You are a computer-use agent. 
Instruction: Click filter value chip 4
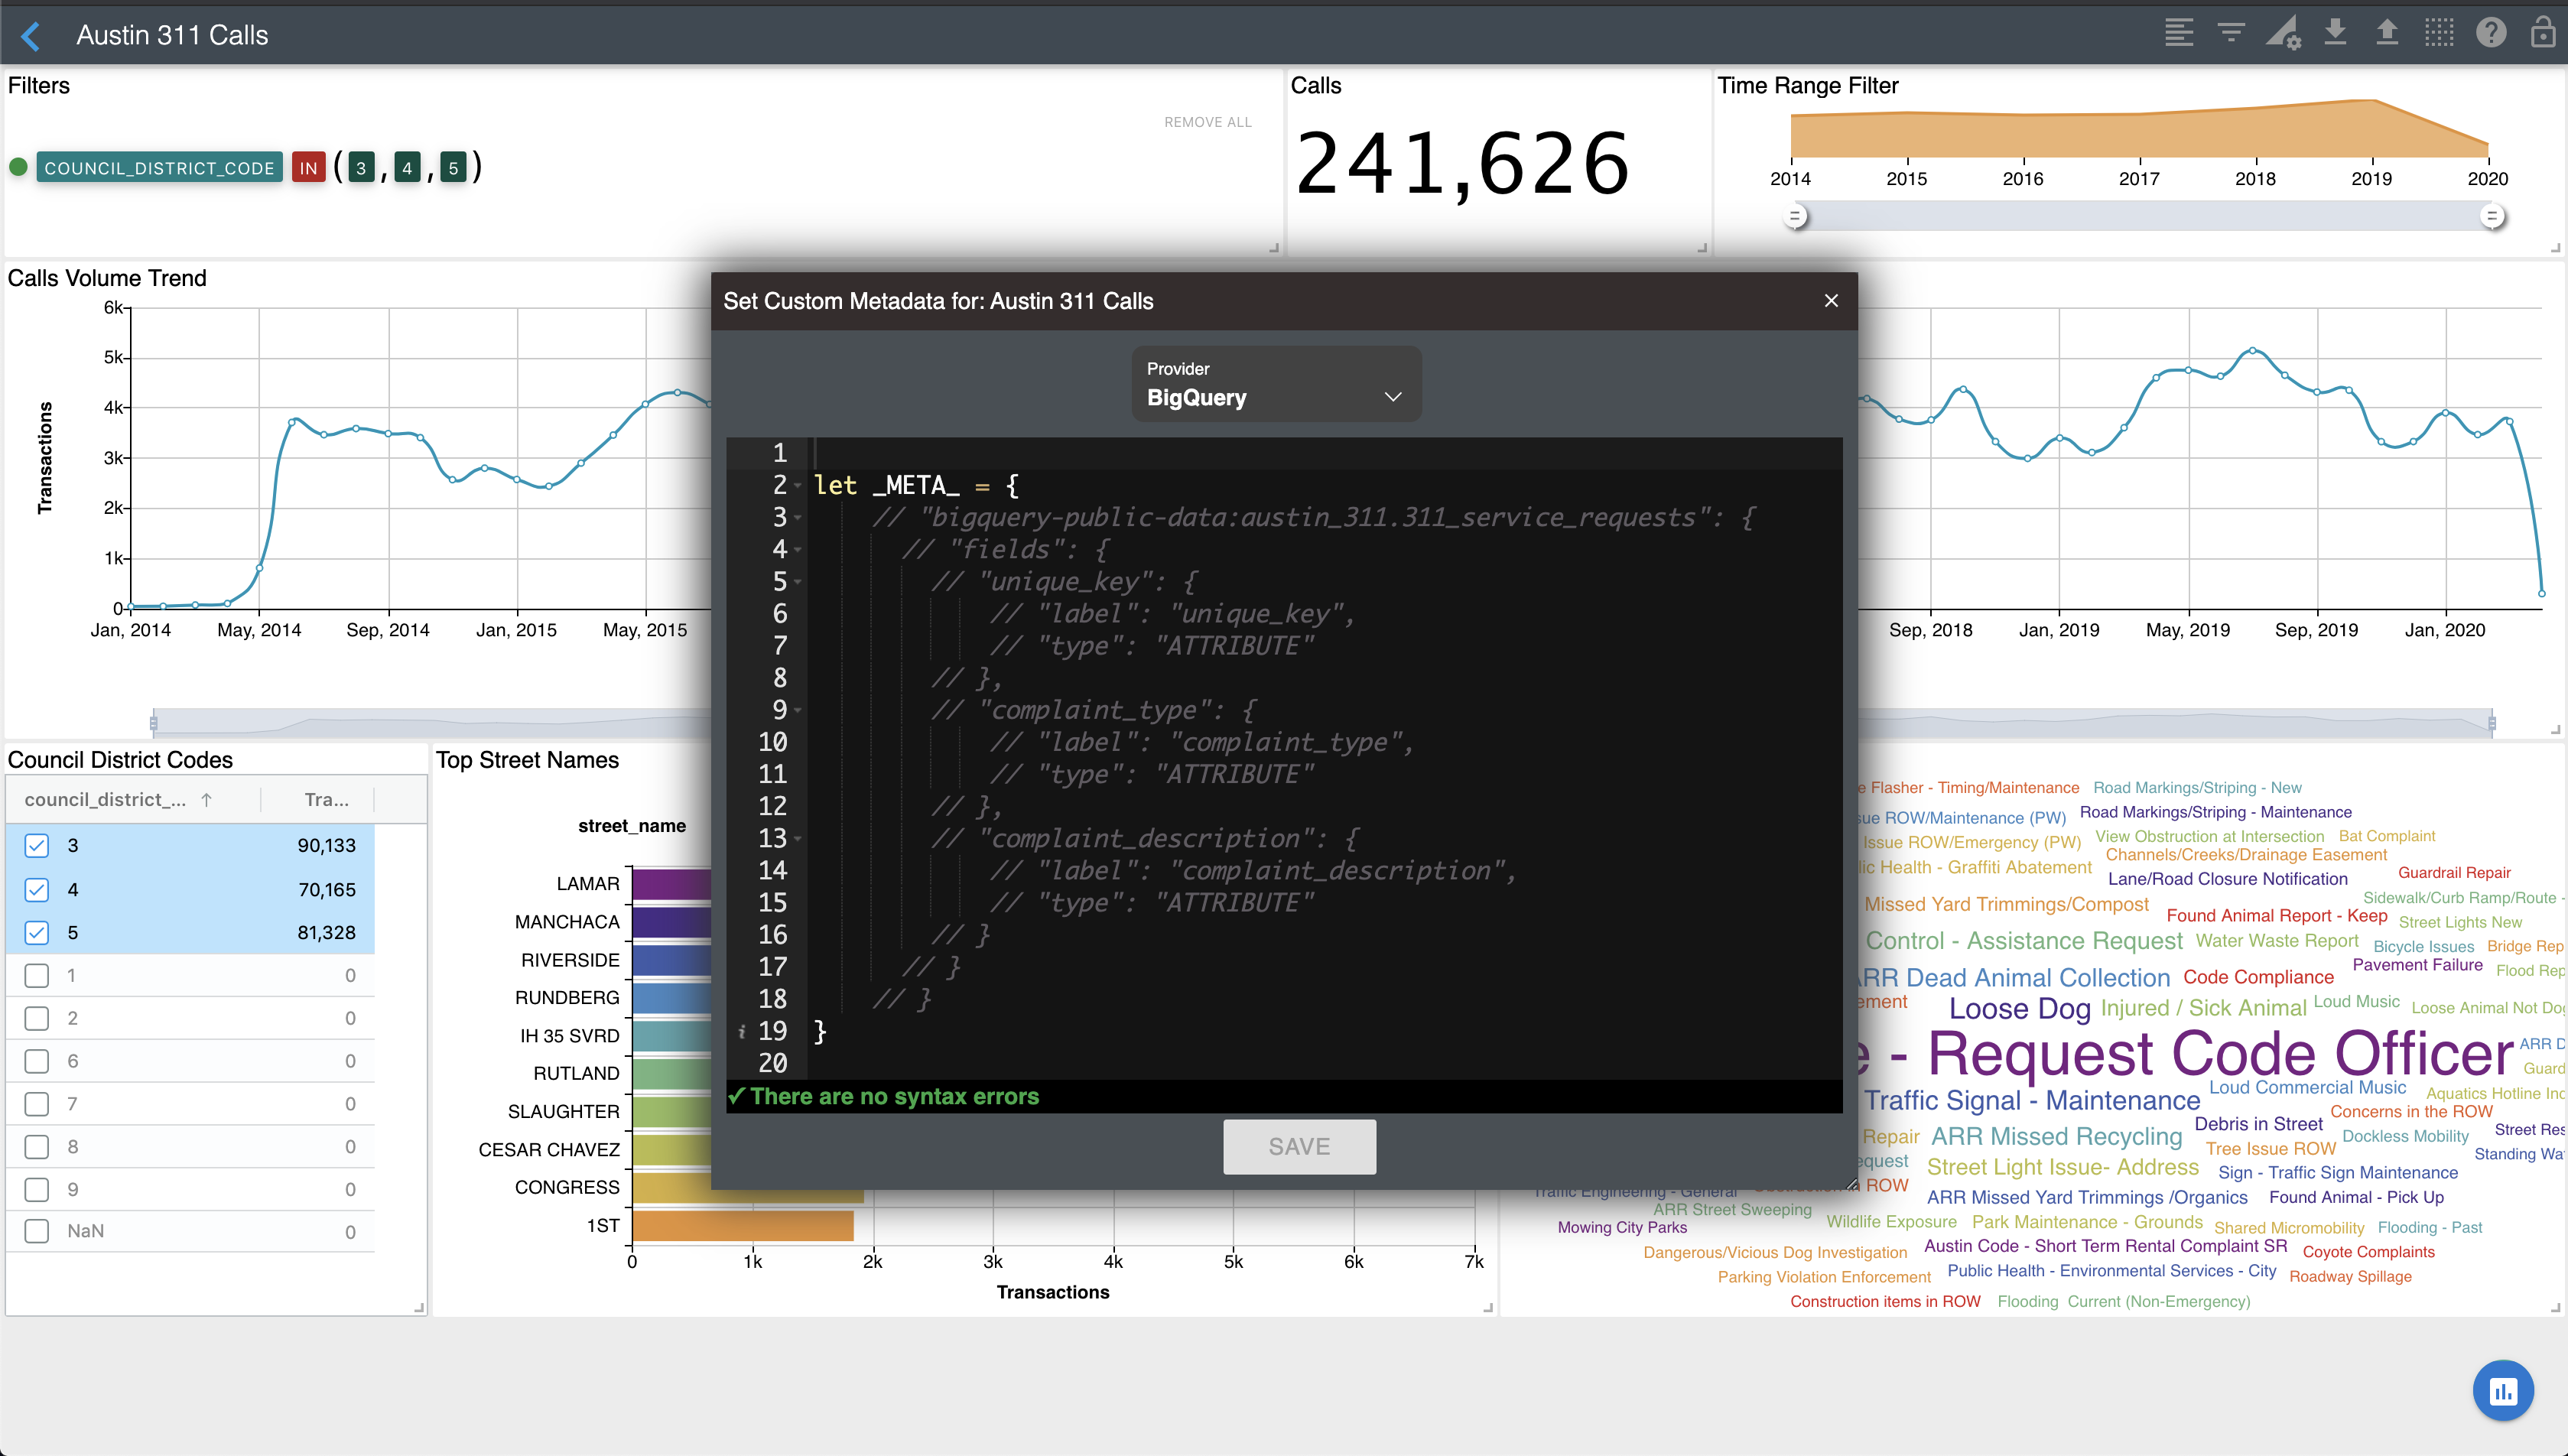tap(407, 168)
